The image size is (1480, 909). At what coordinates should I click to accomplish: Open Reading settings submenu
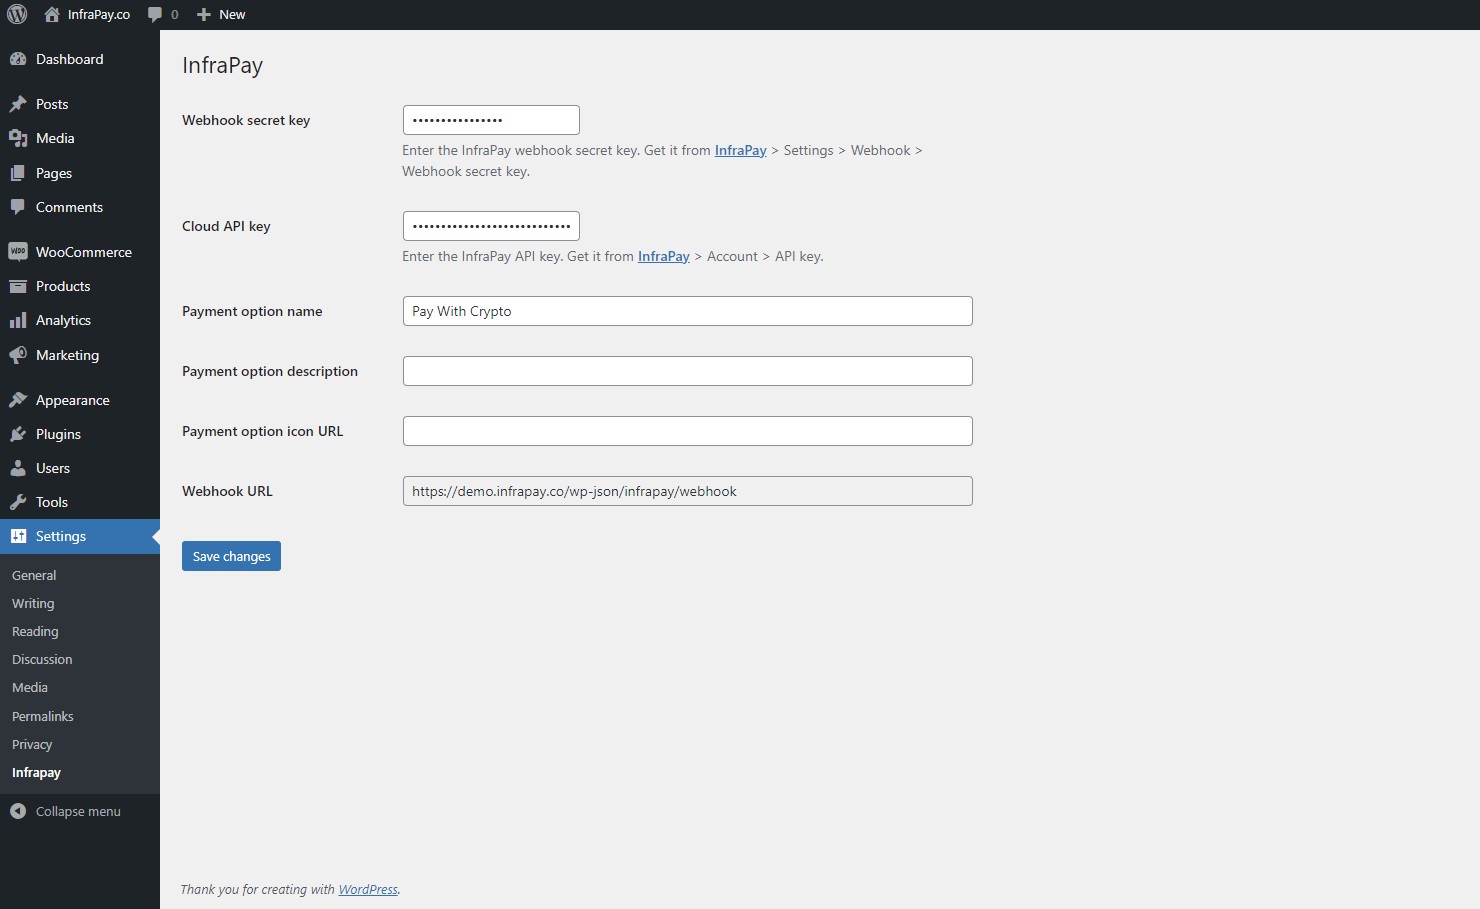(35, 631)
